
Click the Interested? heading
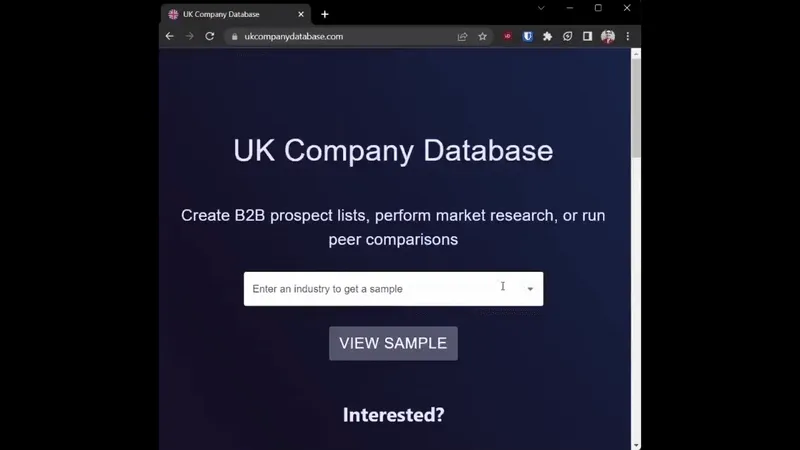click(393, 415)
